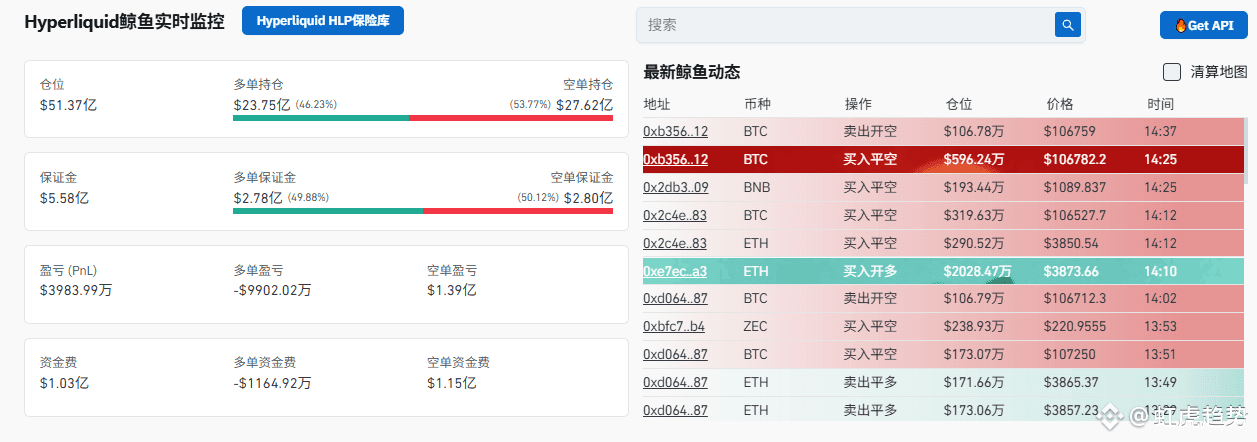
Task: Click long funding fee -$1164.92万
Action: pos(272,383)
